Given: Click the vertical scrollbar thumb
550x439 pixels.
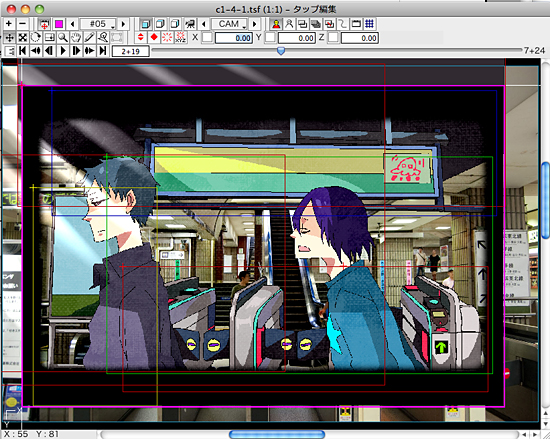Looking at the screenshot, I should click(545, 201).
